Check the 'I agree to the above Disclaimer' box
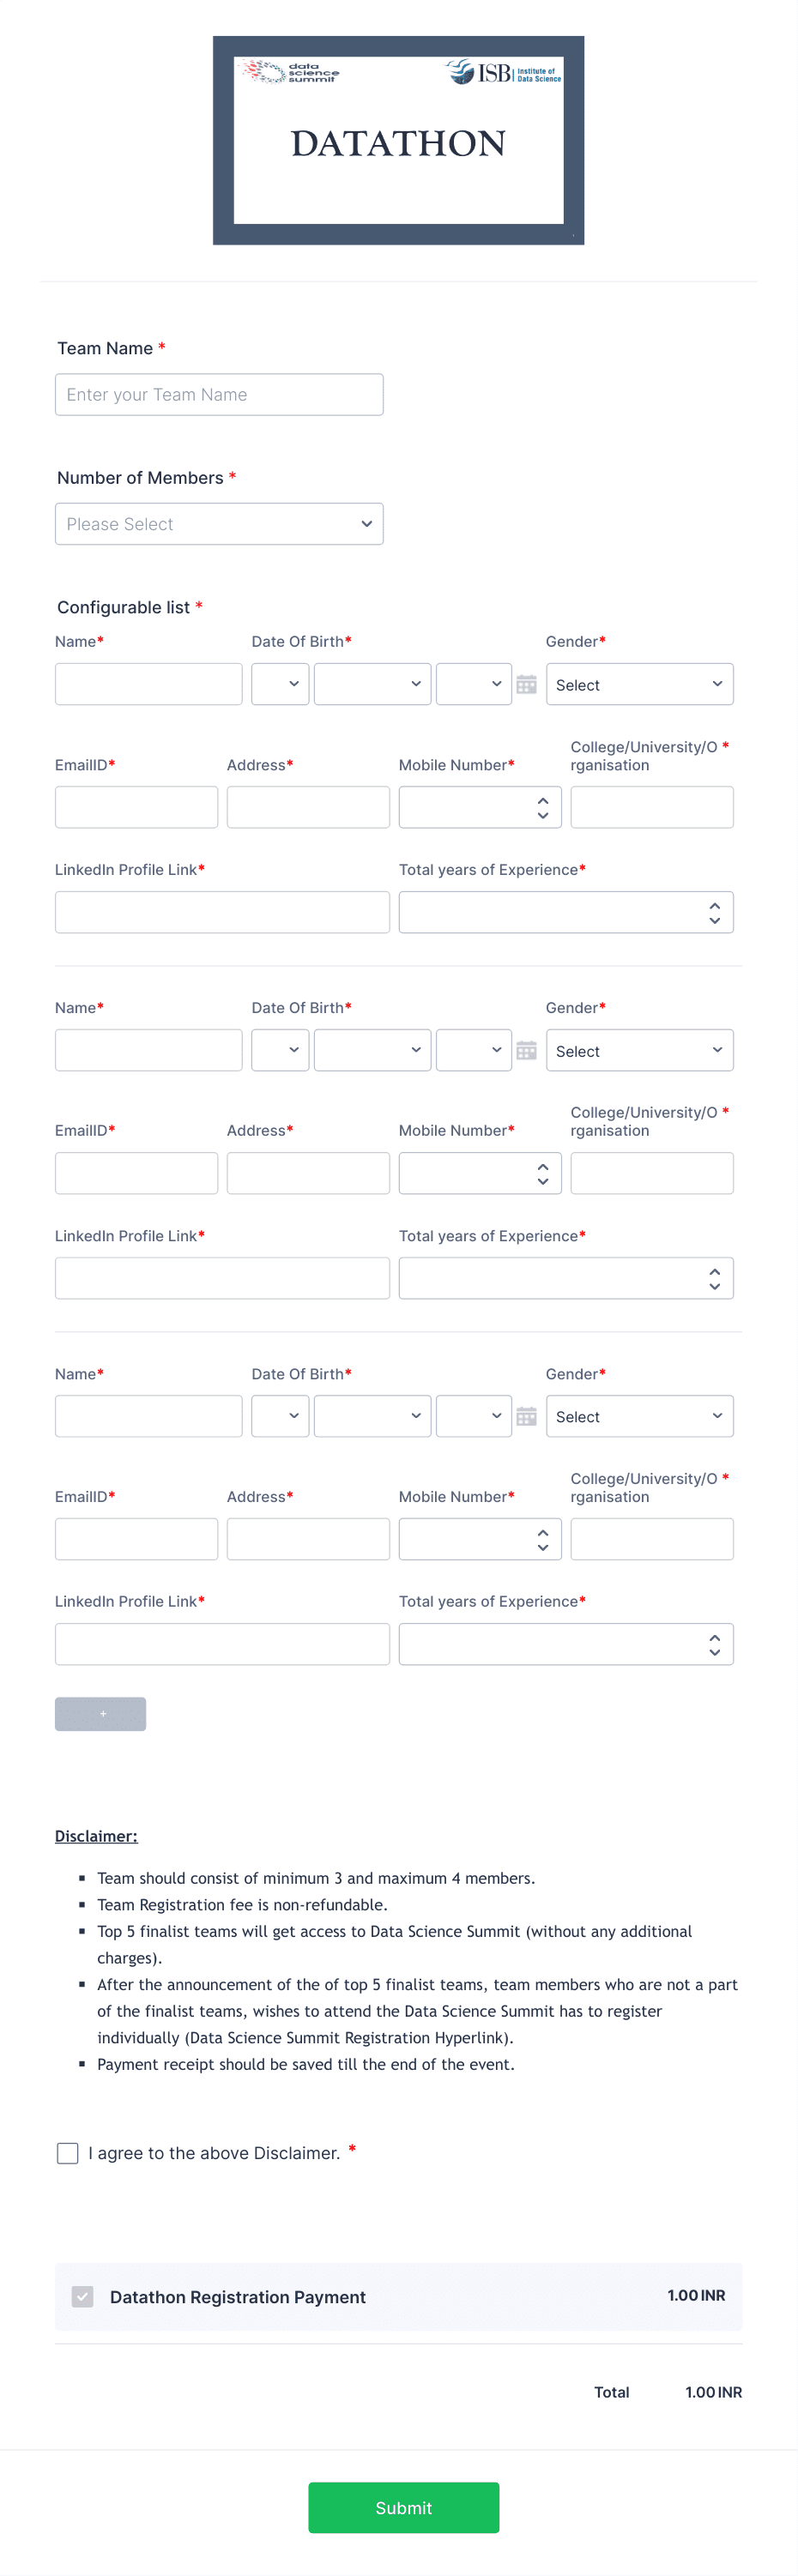Image resolution: width=798 pixels, height=2576 pixels. click(68, 2153)
